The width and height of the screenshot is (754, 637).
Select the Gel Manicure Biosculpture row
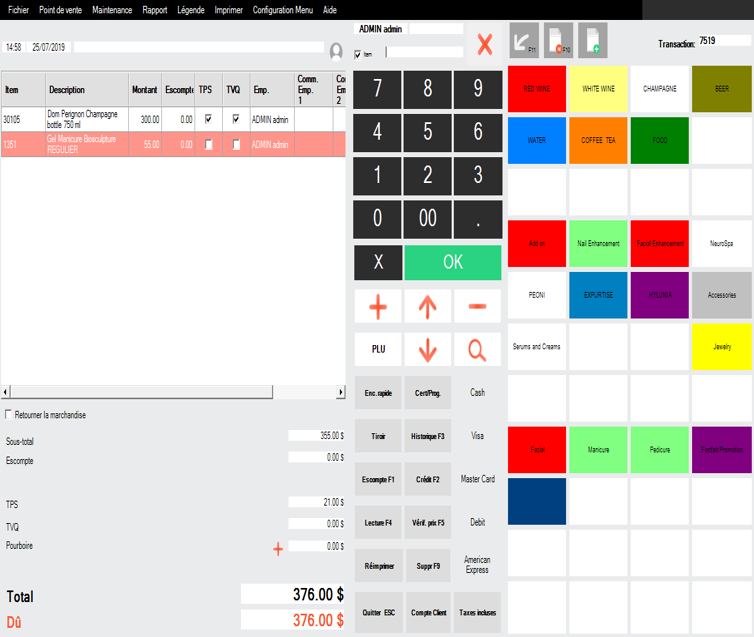click(x=173, y=144)
